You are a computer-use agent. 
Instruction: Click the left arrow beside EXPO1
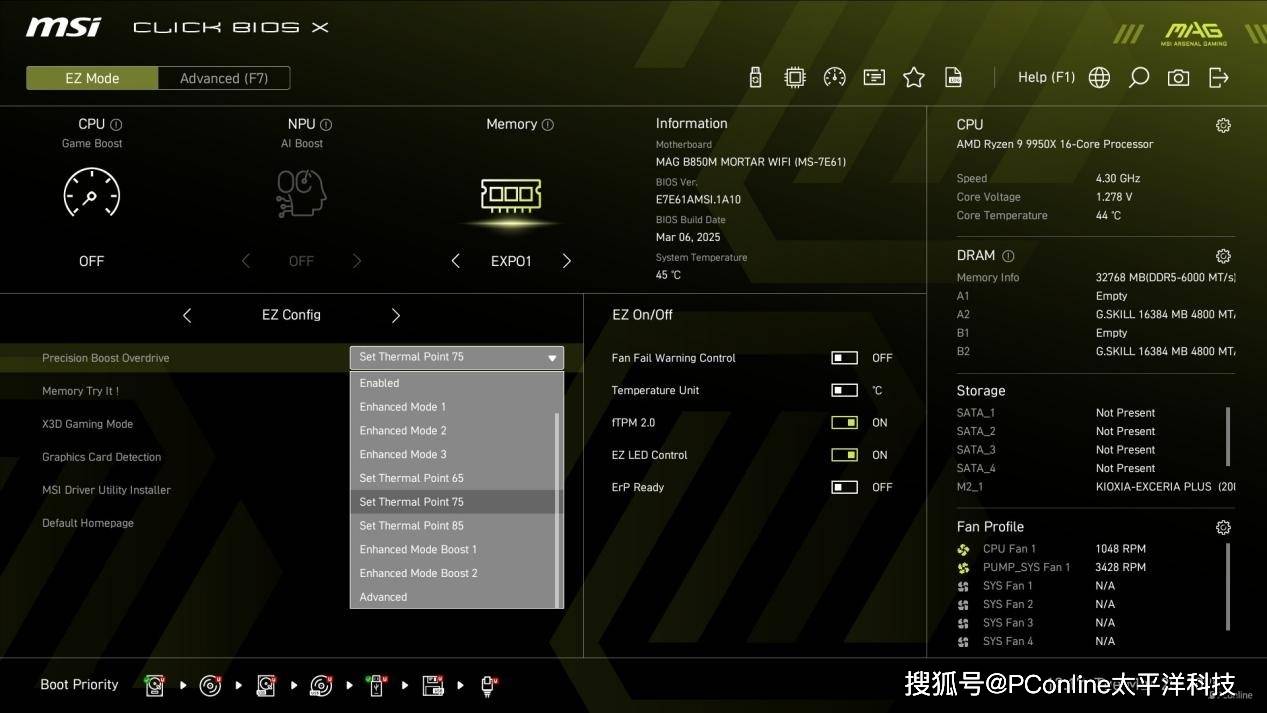pos(456,261)
